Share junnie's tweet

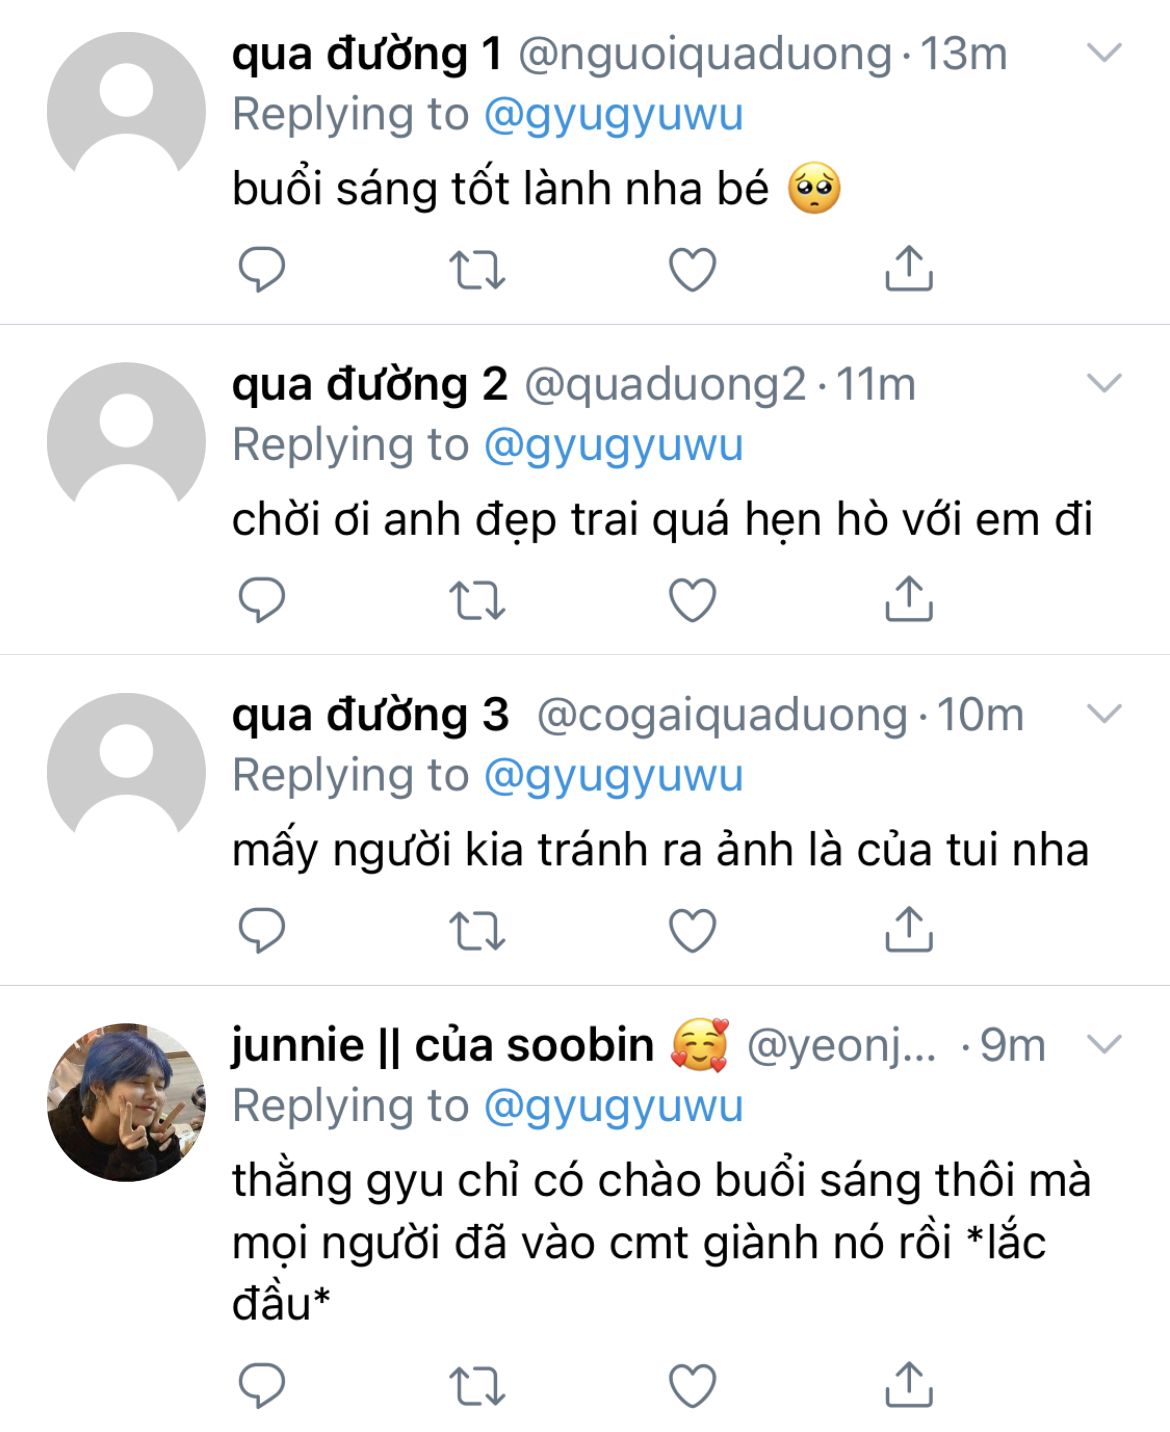pos(908,1384)
